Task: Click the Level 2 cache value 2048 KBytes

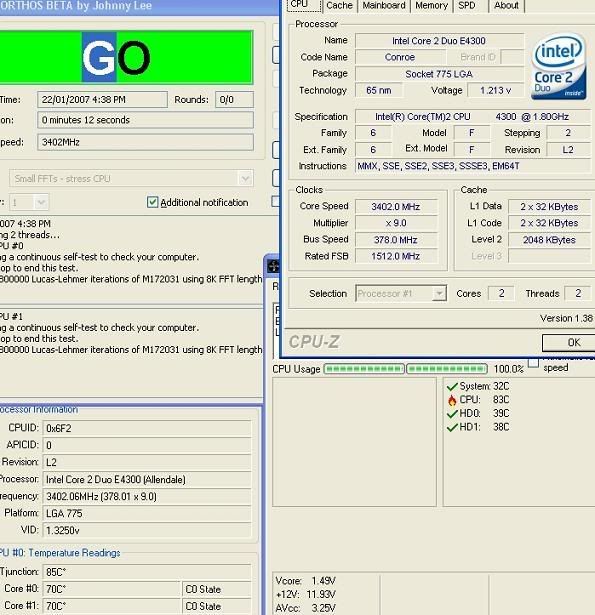Action: point(549,240)
